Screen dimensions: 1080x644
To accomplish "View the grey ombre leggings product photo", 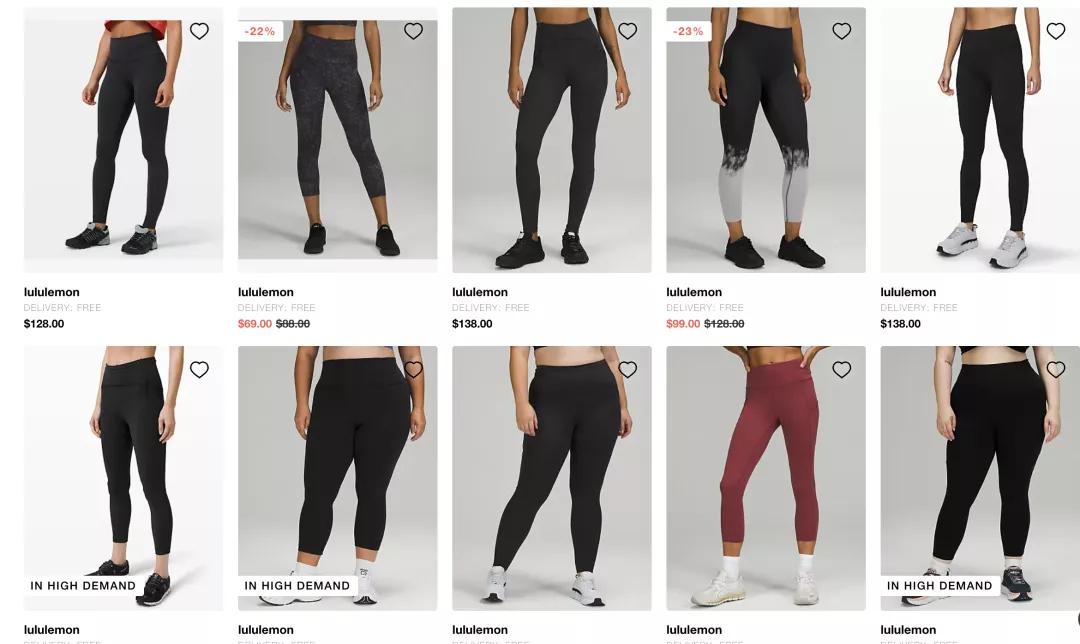I will tap(766, 140).
